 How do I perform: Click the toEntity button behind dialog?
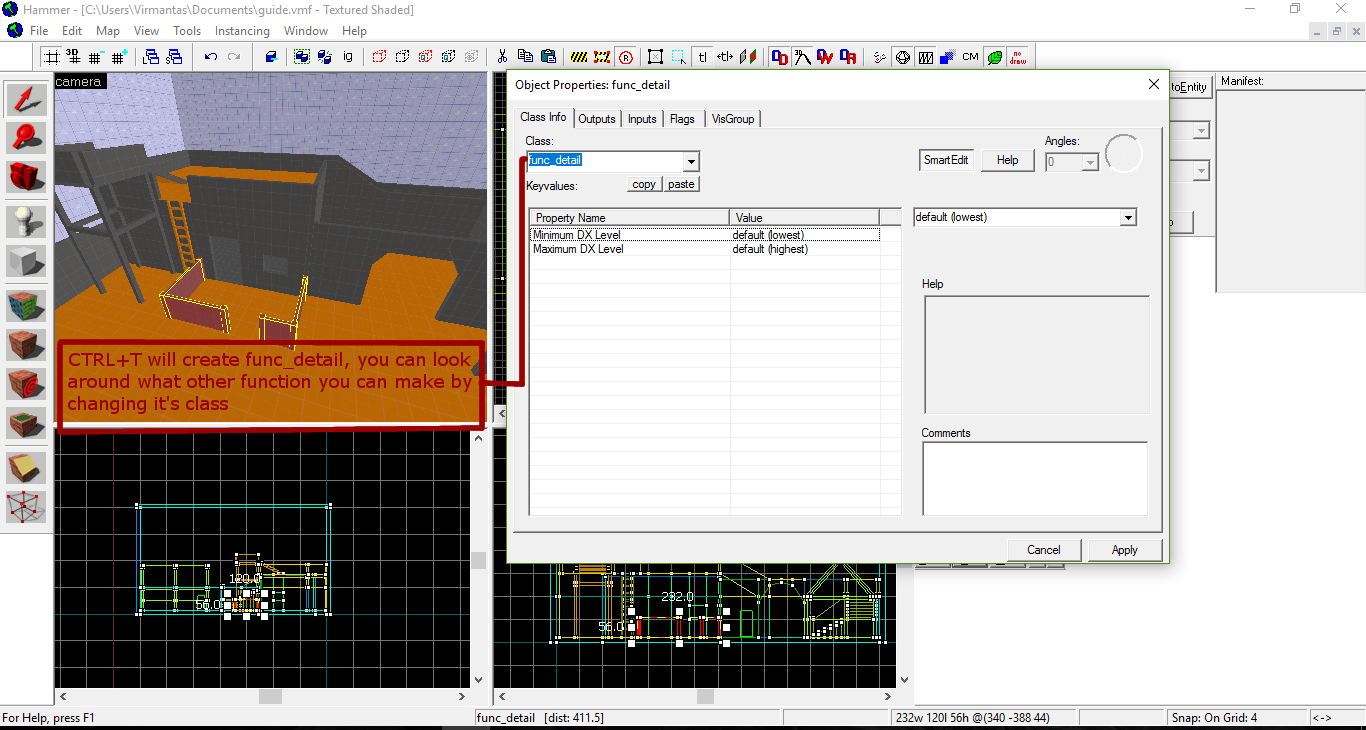(x=1190, y=87)
